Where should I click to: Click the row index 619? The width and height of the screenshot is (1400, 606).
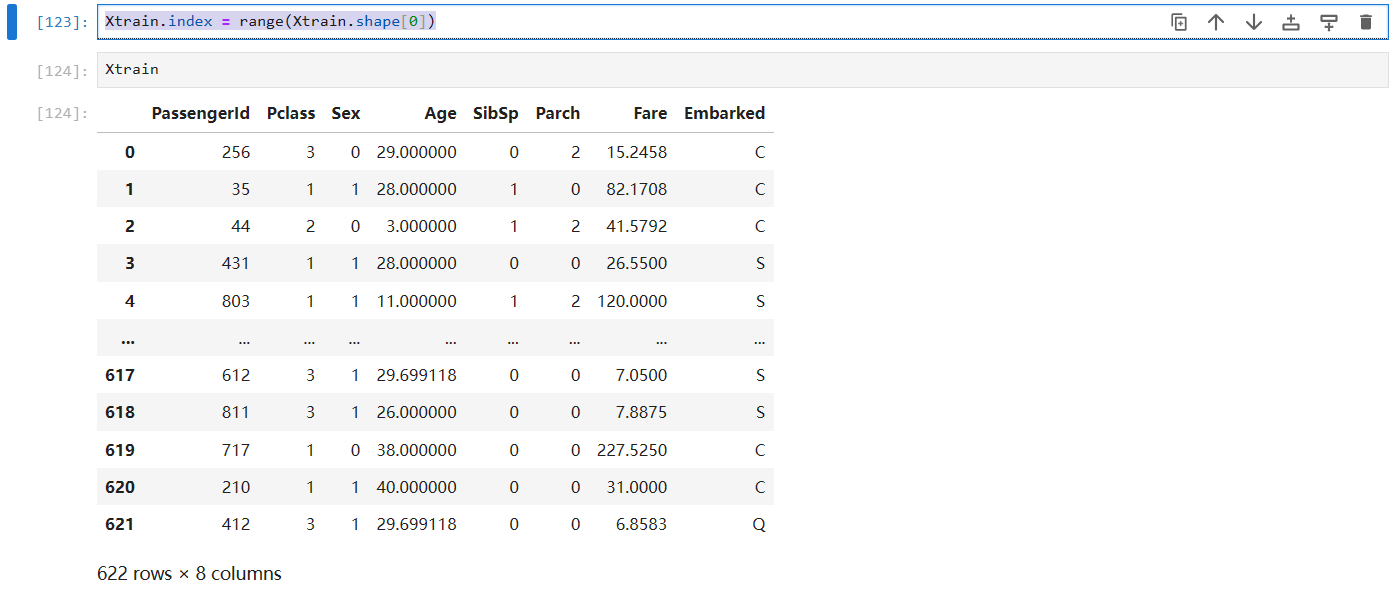point(120,450)
